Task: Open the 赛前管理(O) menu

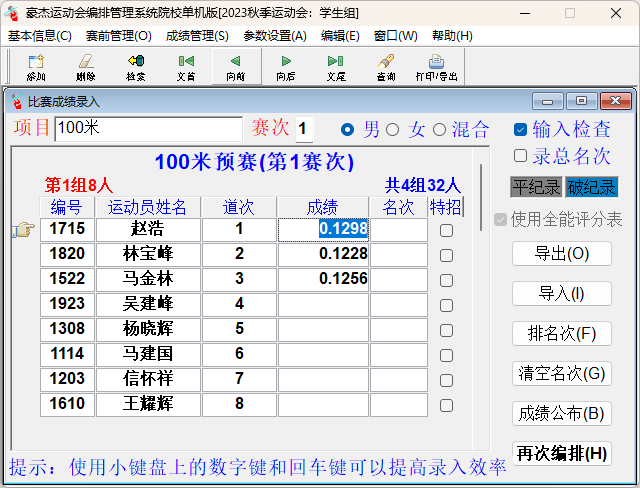Action: point(119,36)
